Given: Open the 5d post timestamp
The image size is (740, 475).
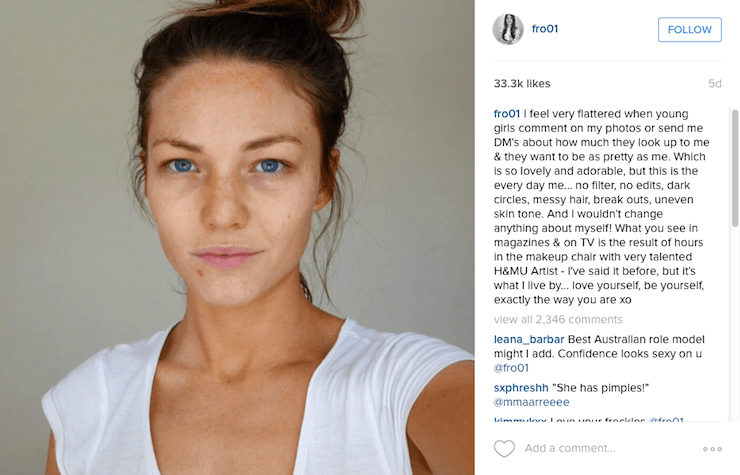Looking at the screenshot, I should click(715, 84).
